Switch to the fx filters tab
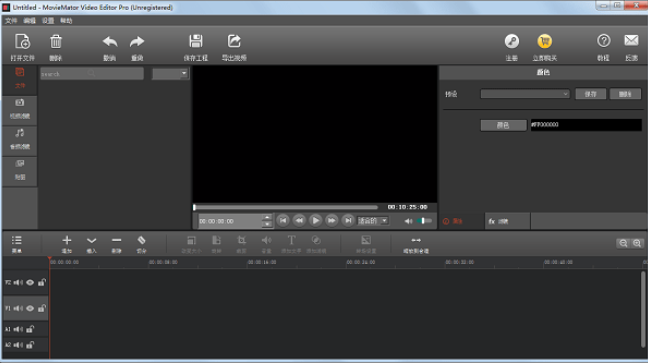648x363 pixels. [x=507, y=221]
